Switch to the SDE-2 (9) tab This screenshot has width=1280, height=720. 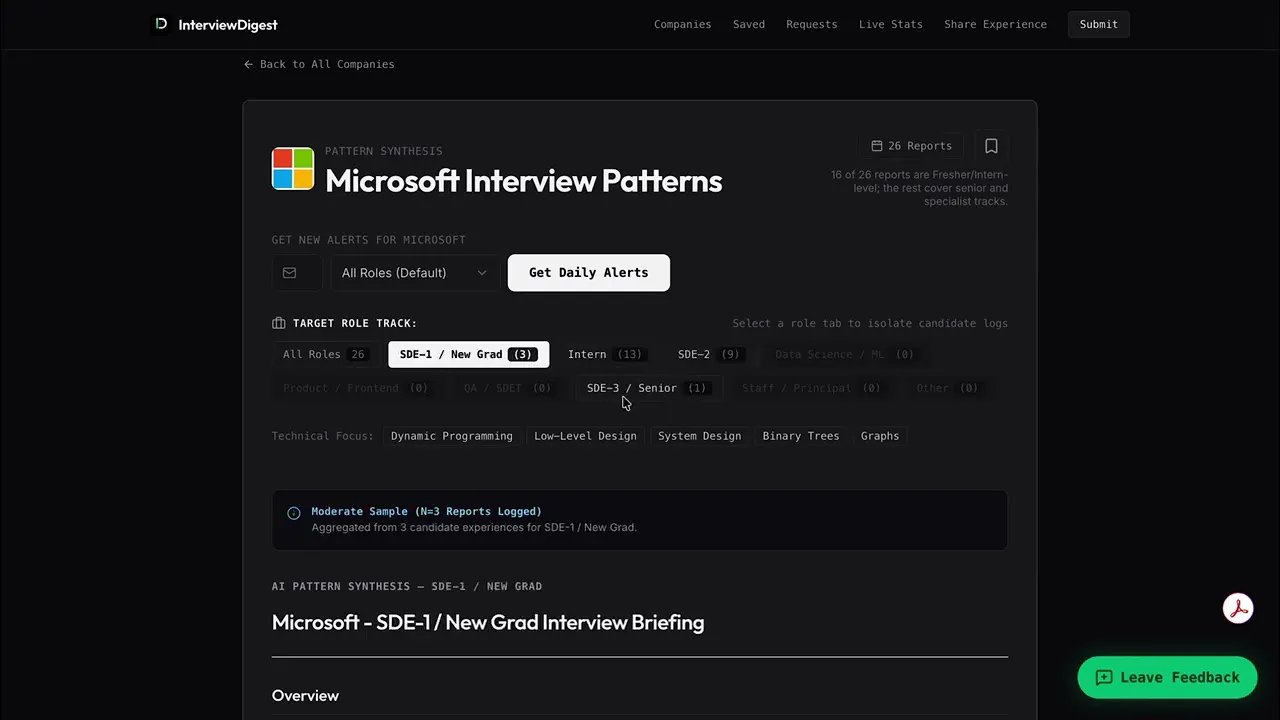[x=709, y=354]
